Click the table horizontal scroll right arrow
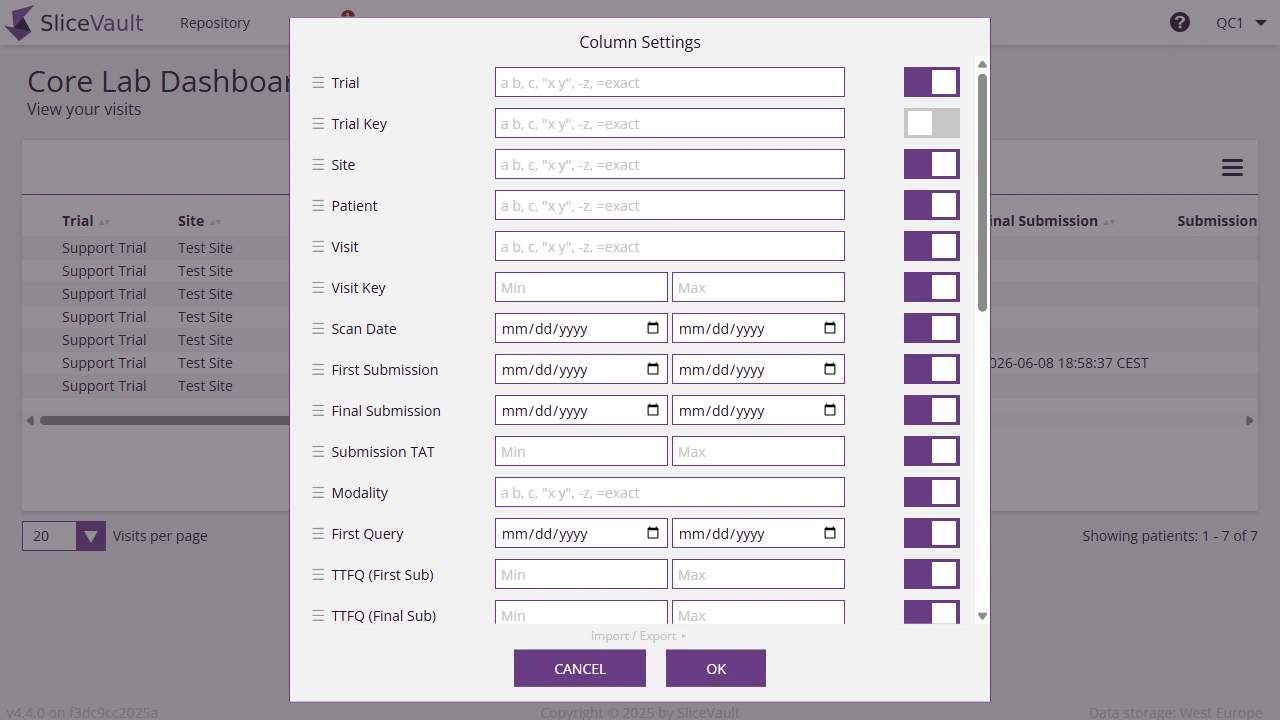Screen dimensions: 1280x720 coord(1250,421)
